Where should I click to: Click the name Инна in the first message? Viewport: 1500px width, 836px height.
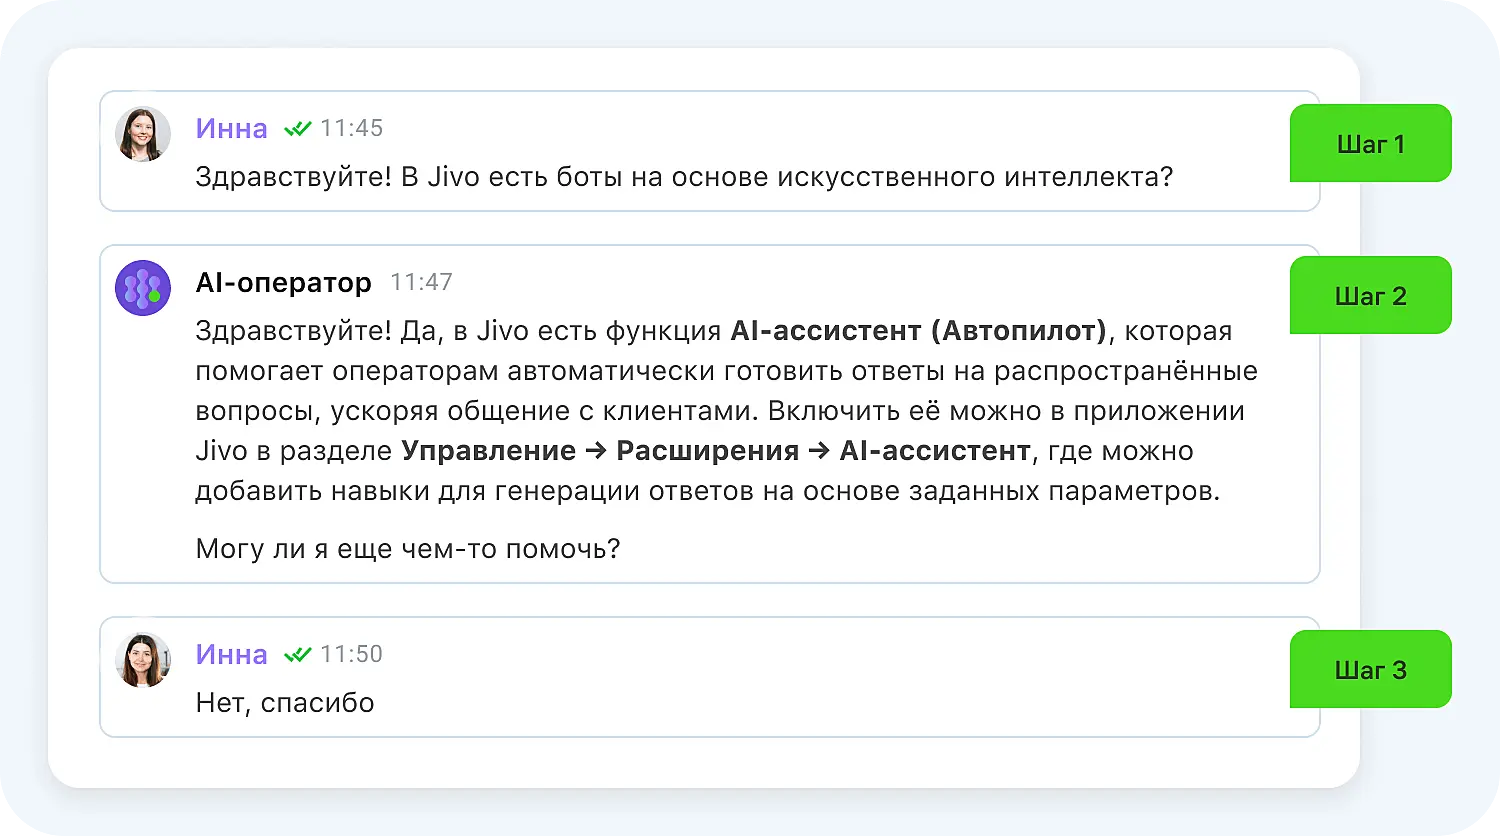(x=231, y=128)
